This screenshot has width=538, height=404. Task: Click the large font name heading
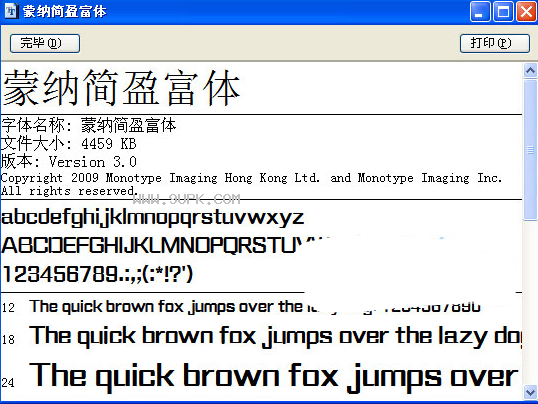(121, 88)
